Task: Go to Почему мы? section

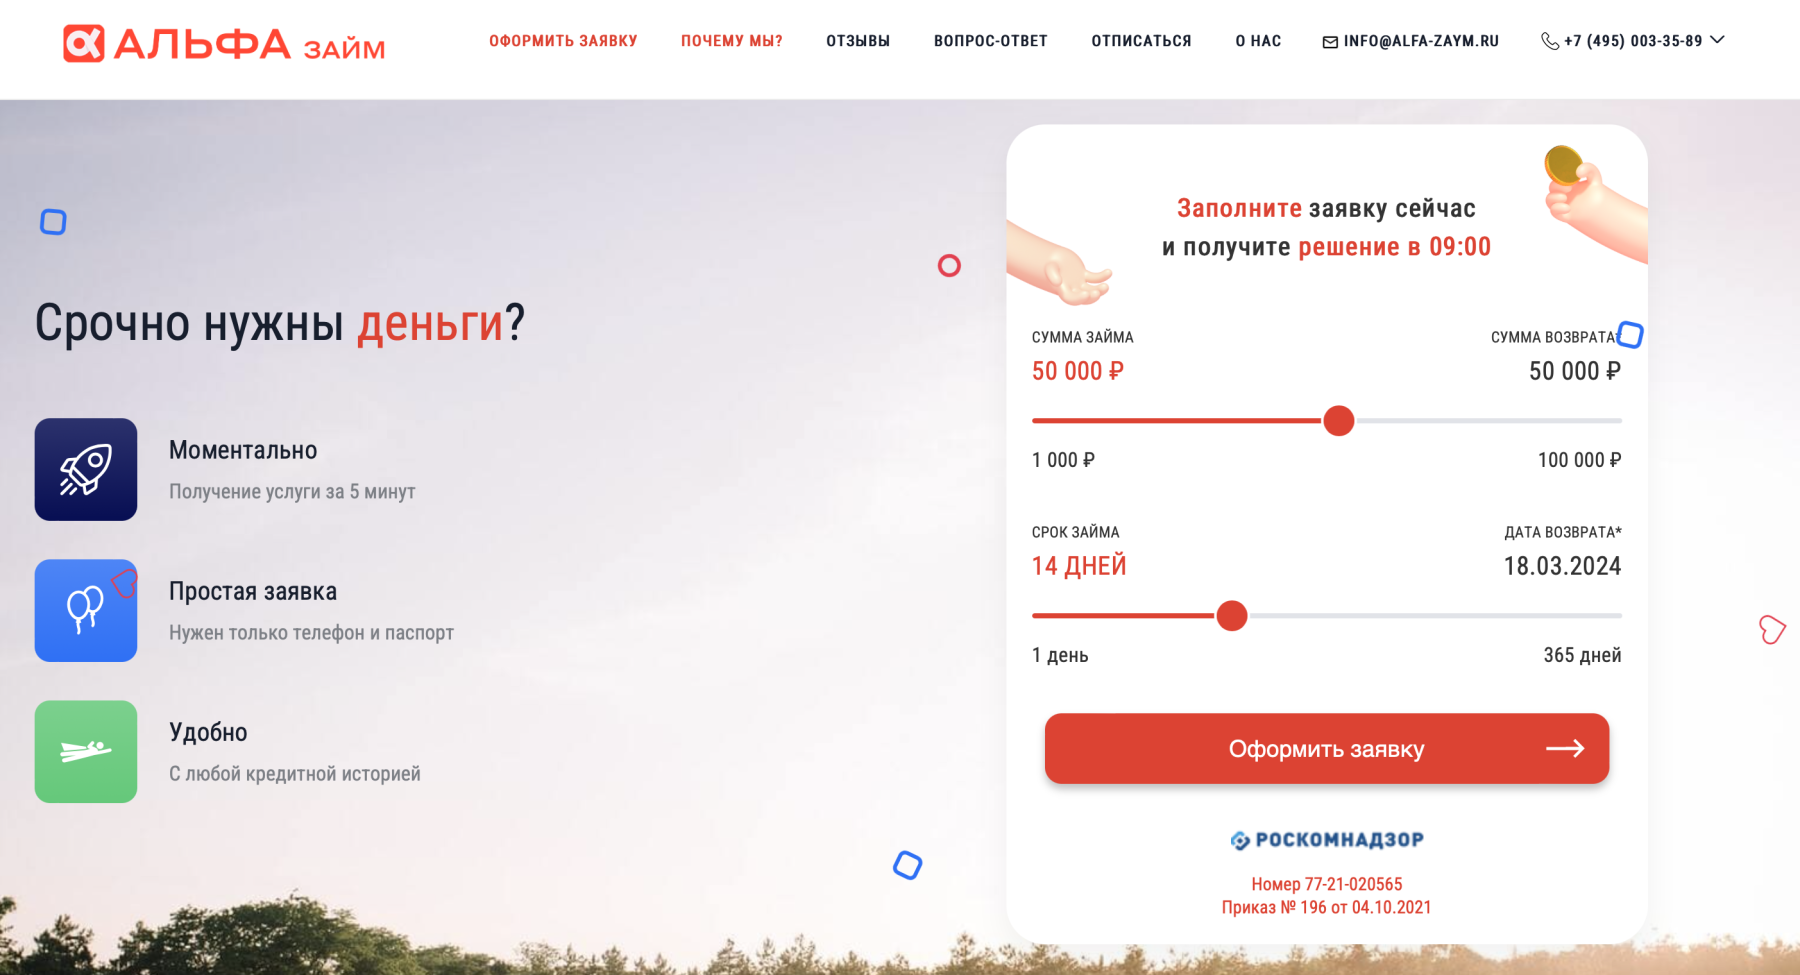Action: (732, 41)
